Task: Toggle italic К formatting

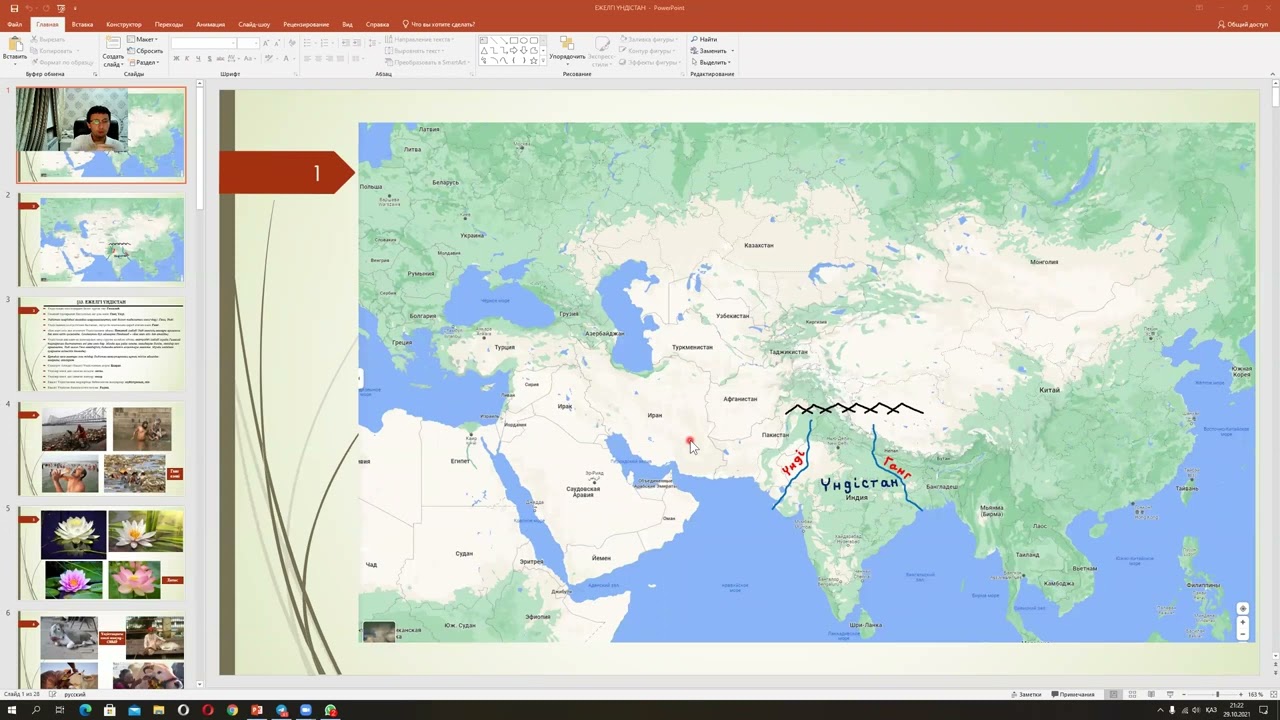Action: (187, 58)
